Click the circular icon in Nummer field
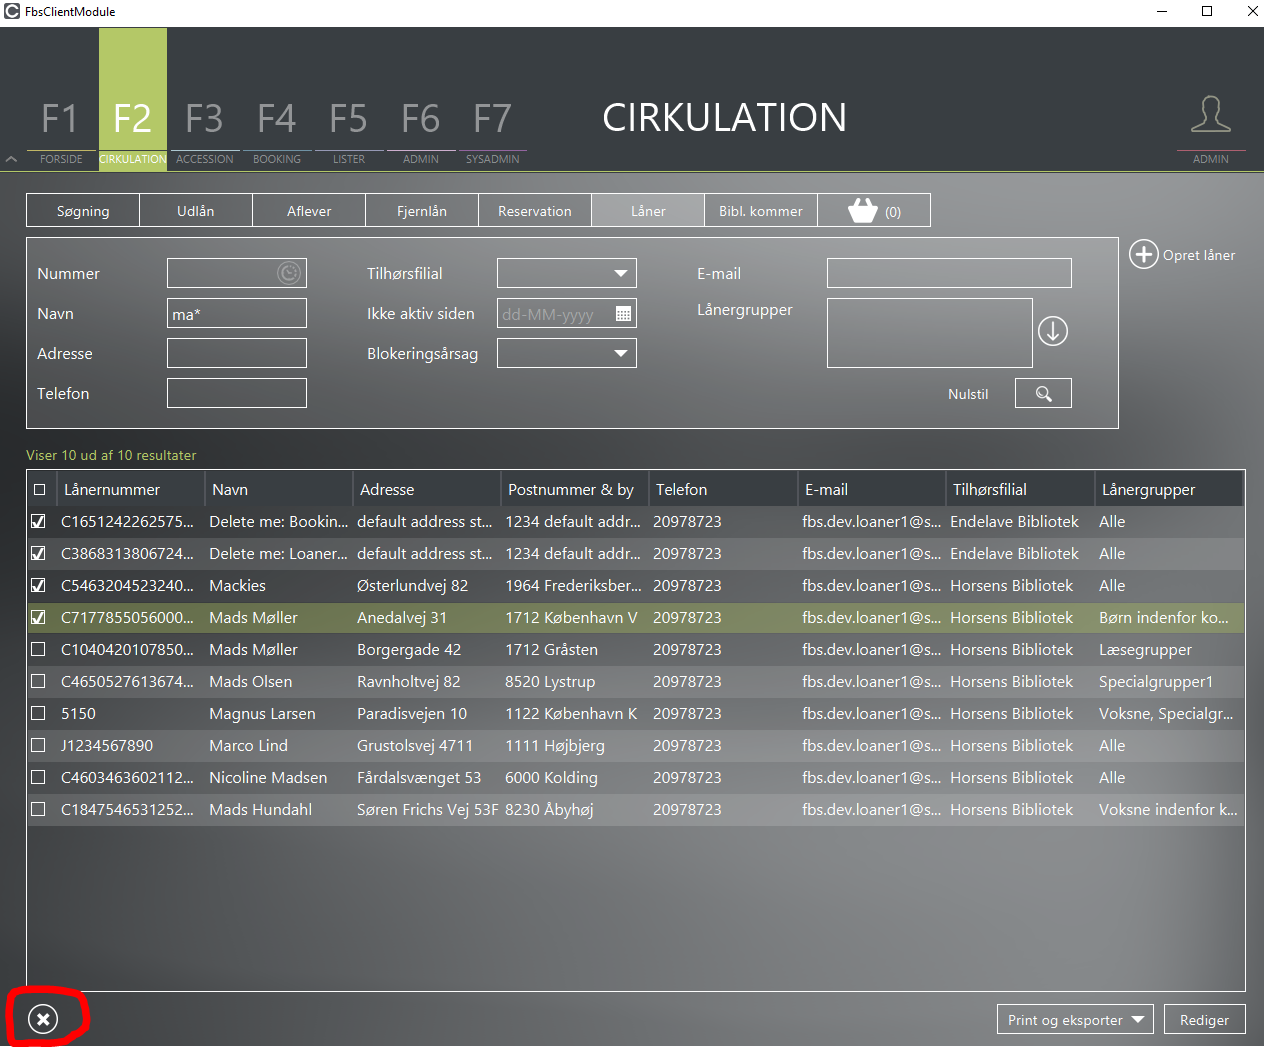The image size is (1264, 1047). 289,273
